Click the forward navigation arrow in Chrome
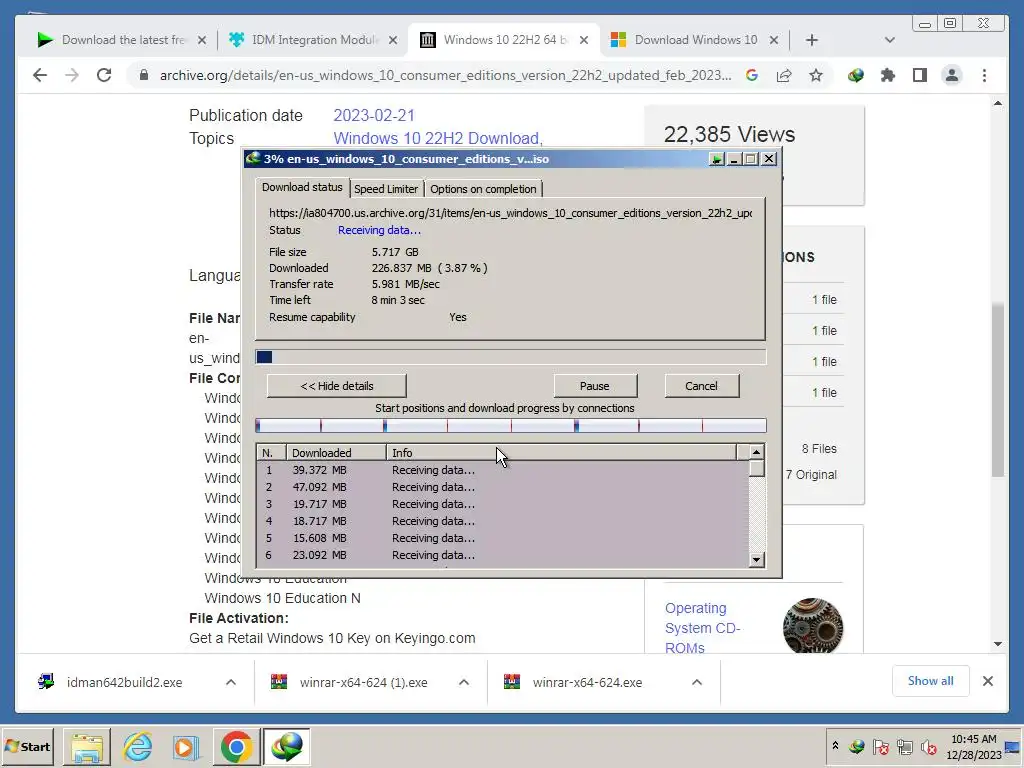Image resolution: width=1024 pixels, height=768 pixels. (72, 75)
